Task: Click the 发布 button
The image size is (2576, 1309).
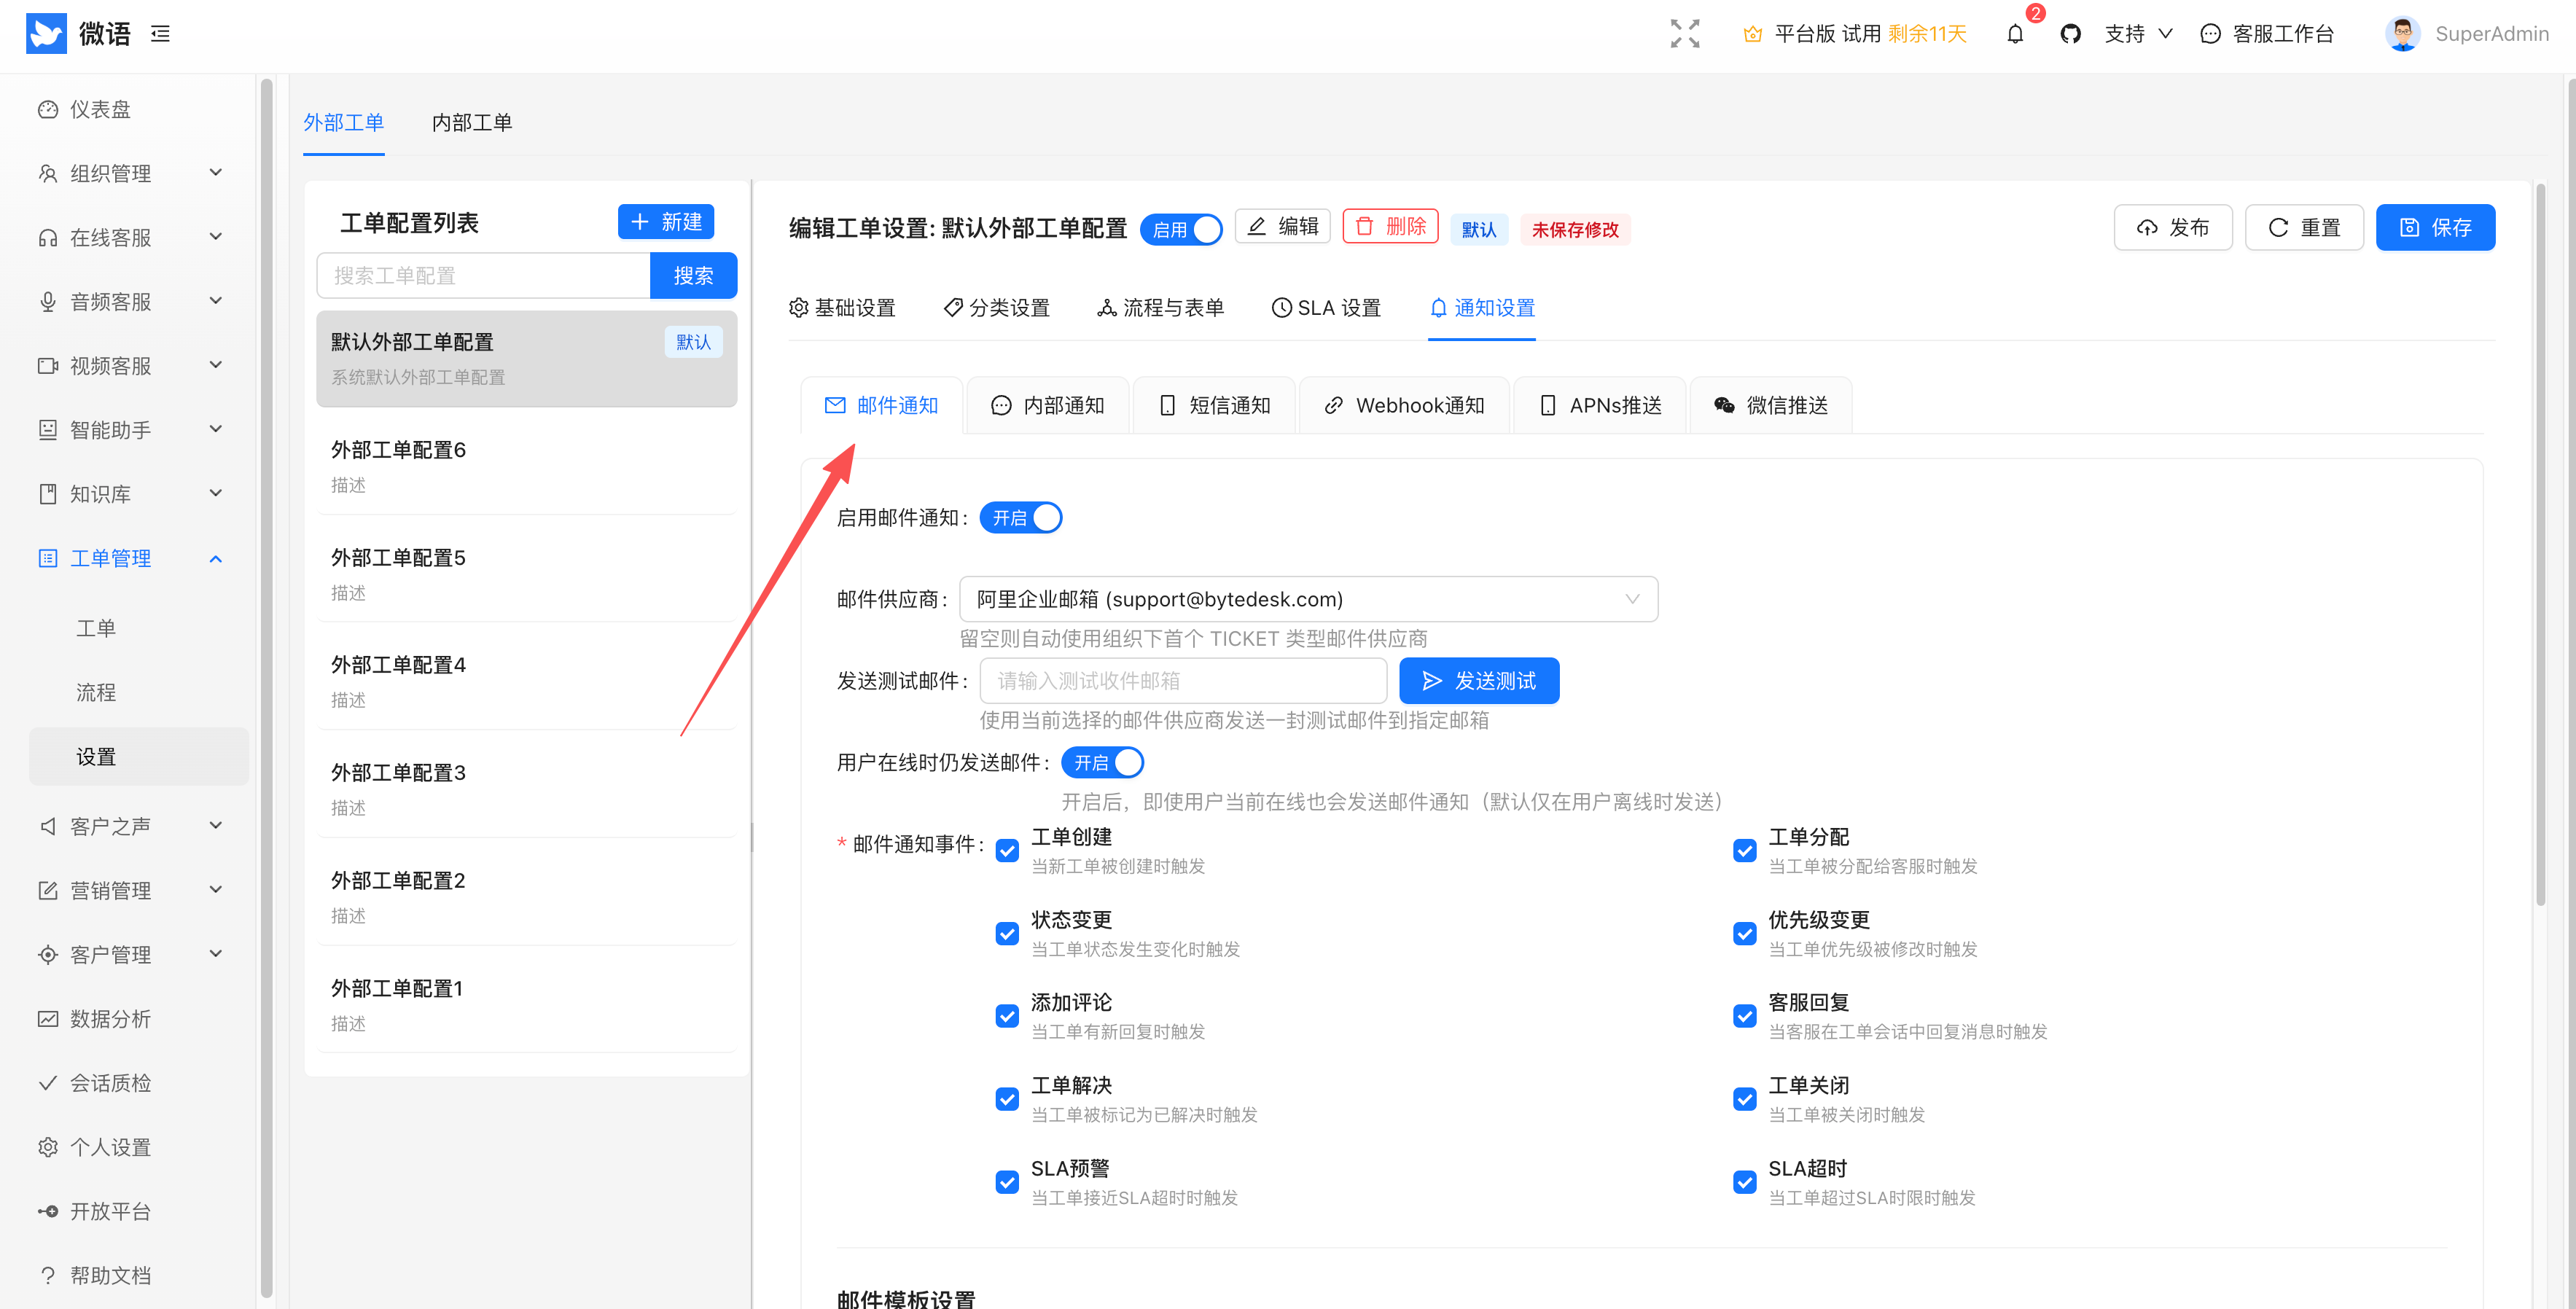Action: pos(2173,227)
